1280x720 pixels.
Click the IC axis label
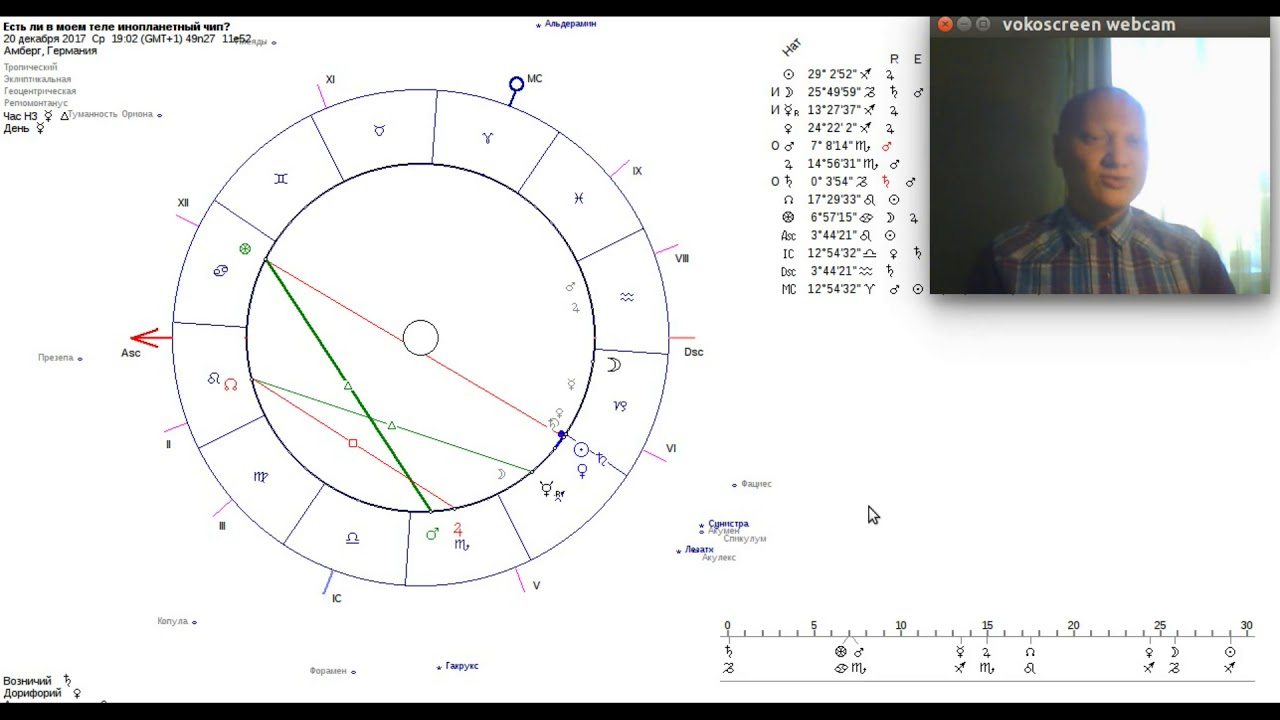[336, 598]
